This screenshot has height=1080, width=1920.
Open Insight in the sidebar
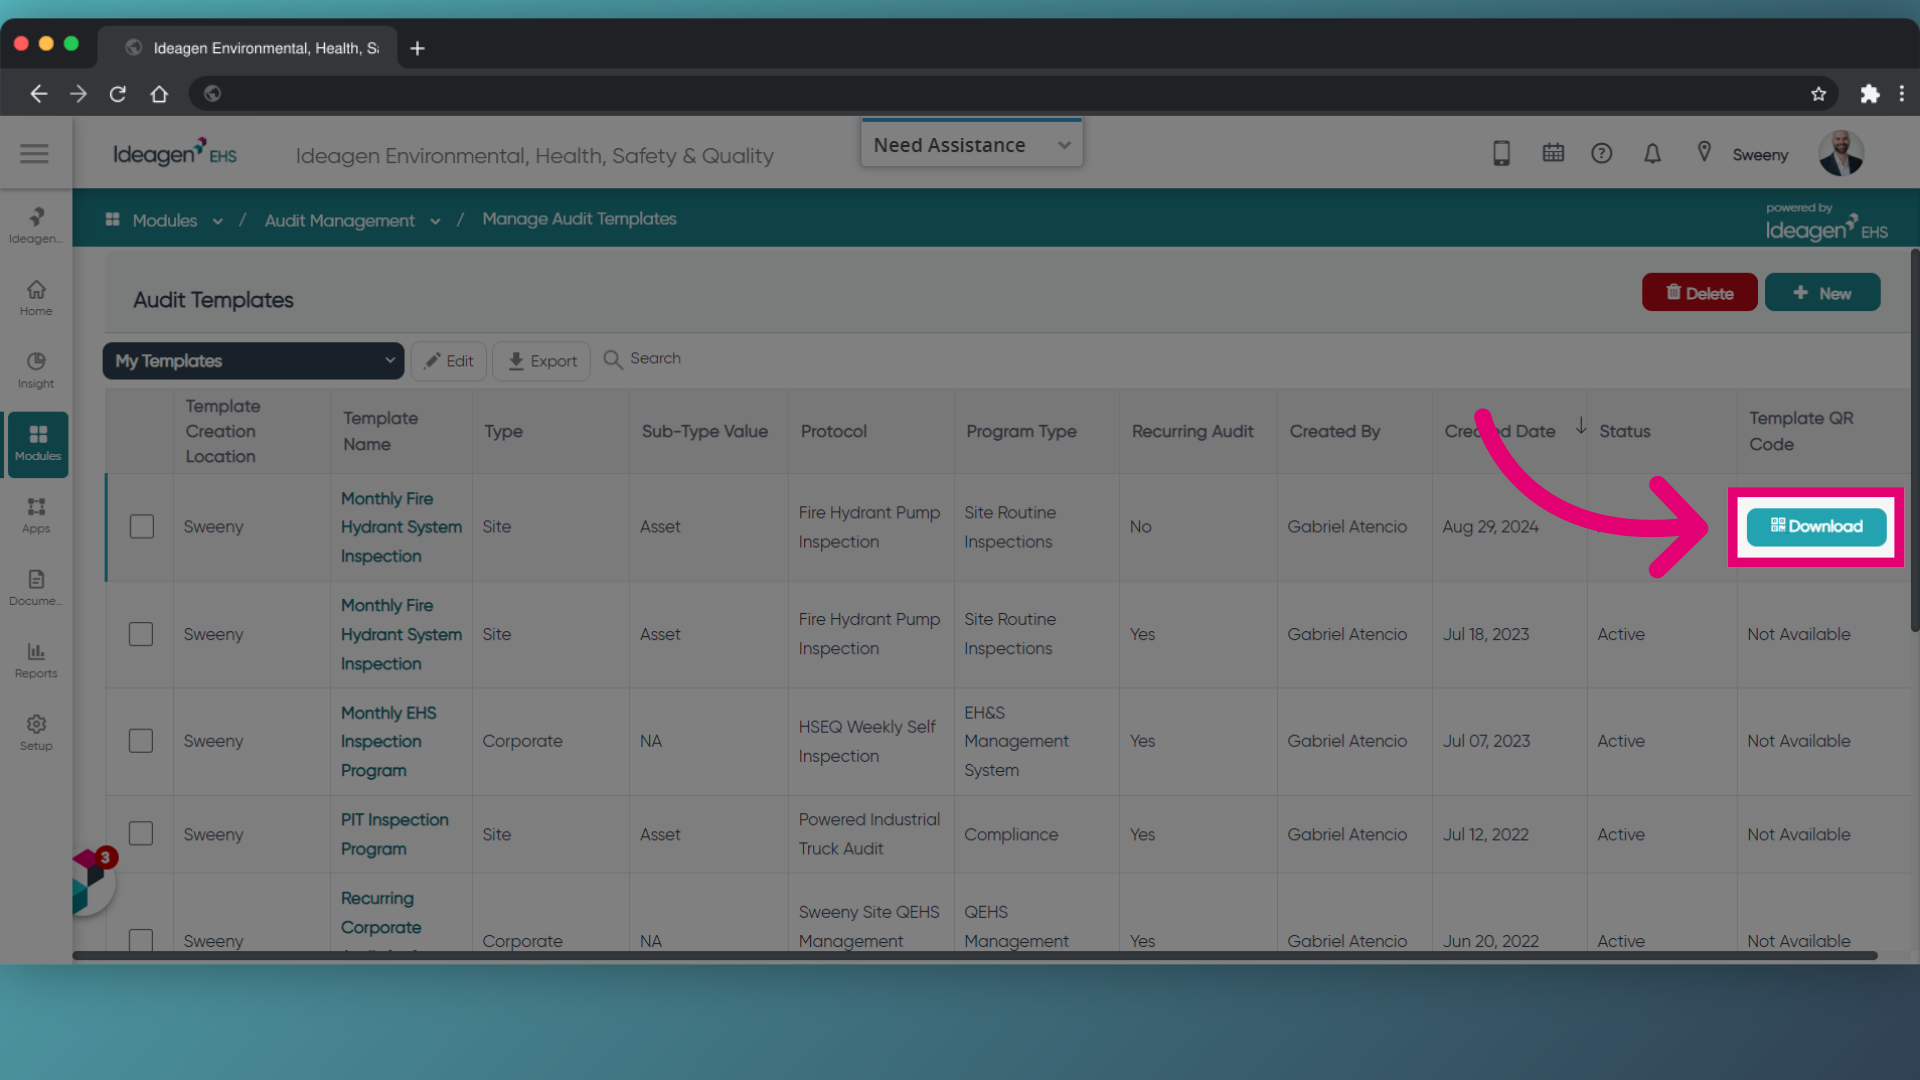coord(36,370)
